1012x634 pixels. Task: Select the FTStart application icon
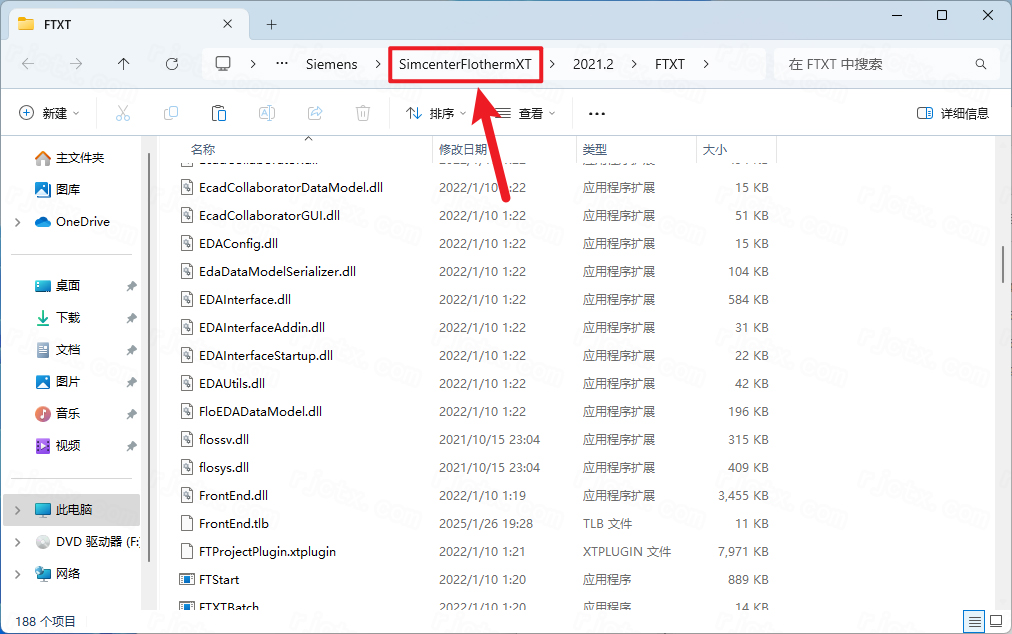coord(187,580)
